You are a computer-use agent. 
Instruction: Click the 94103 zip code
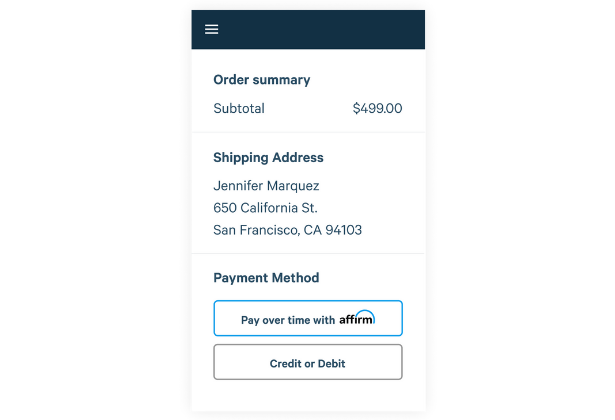[x=343, y=230]
